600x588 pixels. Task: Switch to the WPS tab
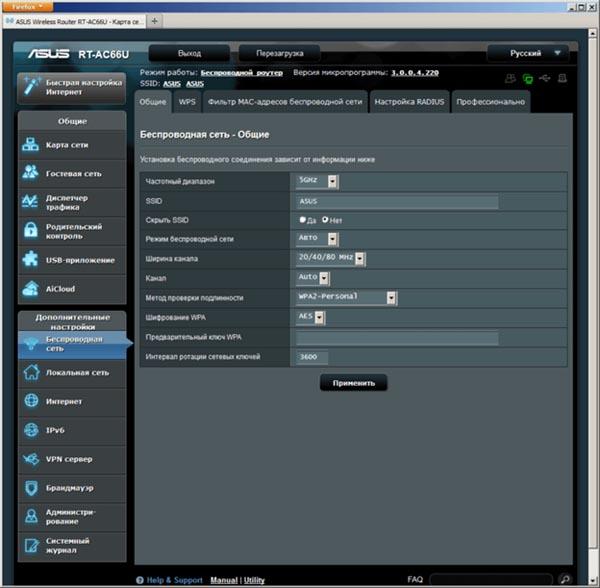[x=186, y=102]
